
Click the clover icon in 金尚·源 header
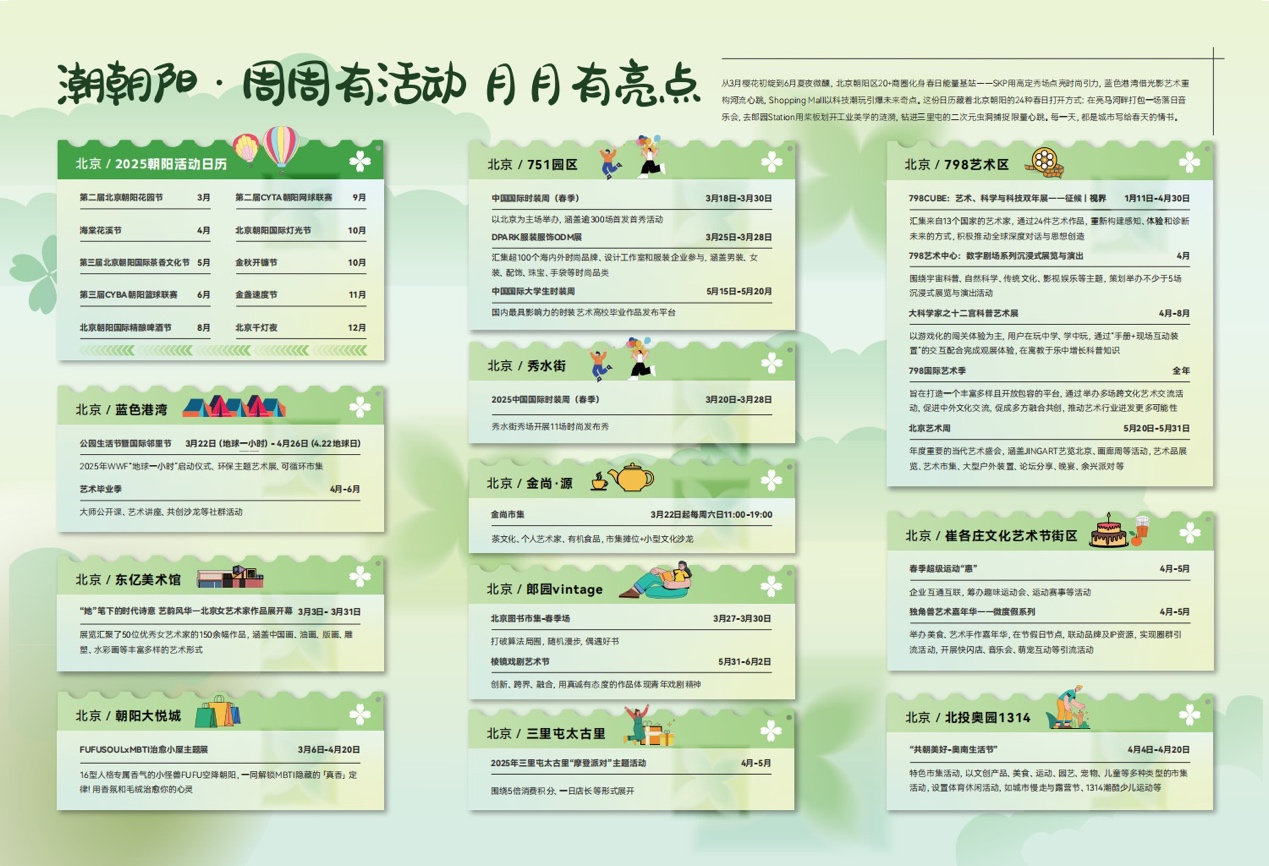[x=771, y=481]
